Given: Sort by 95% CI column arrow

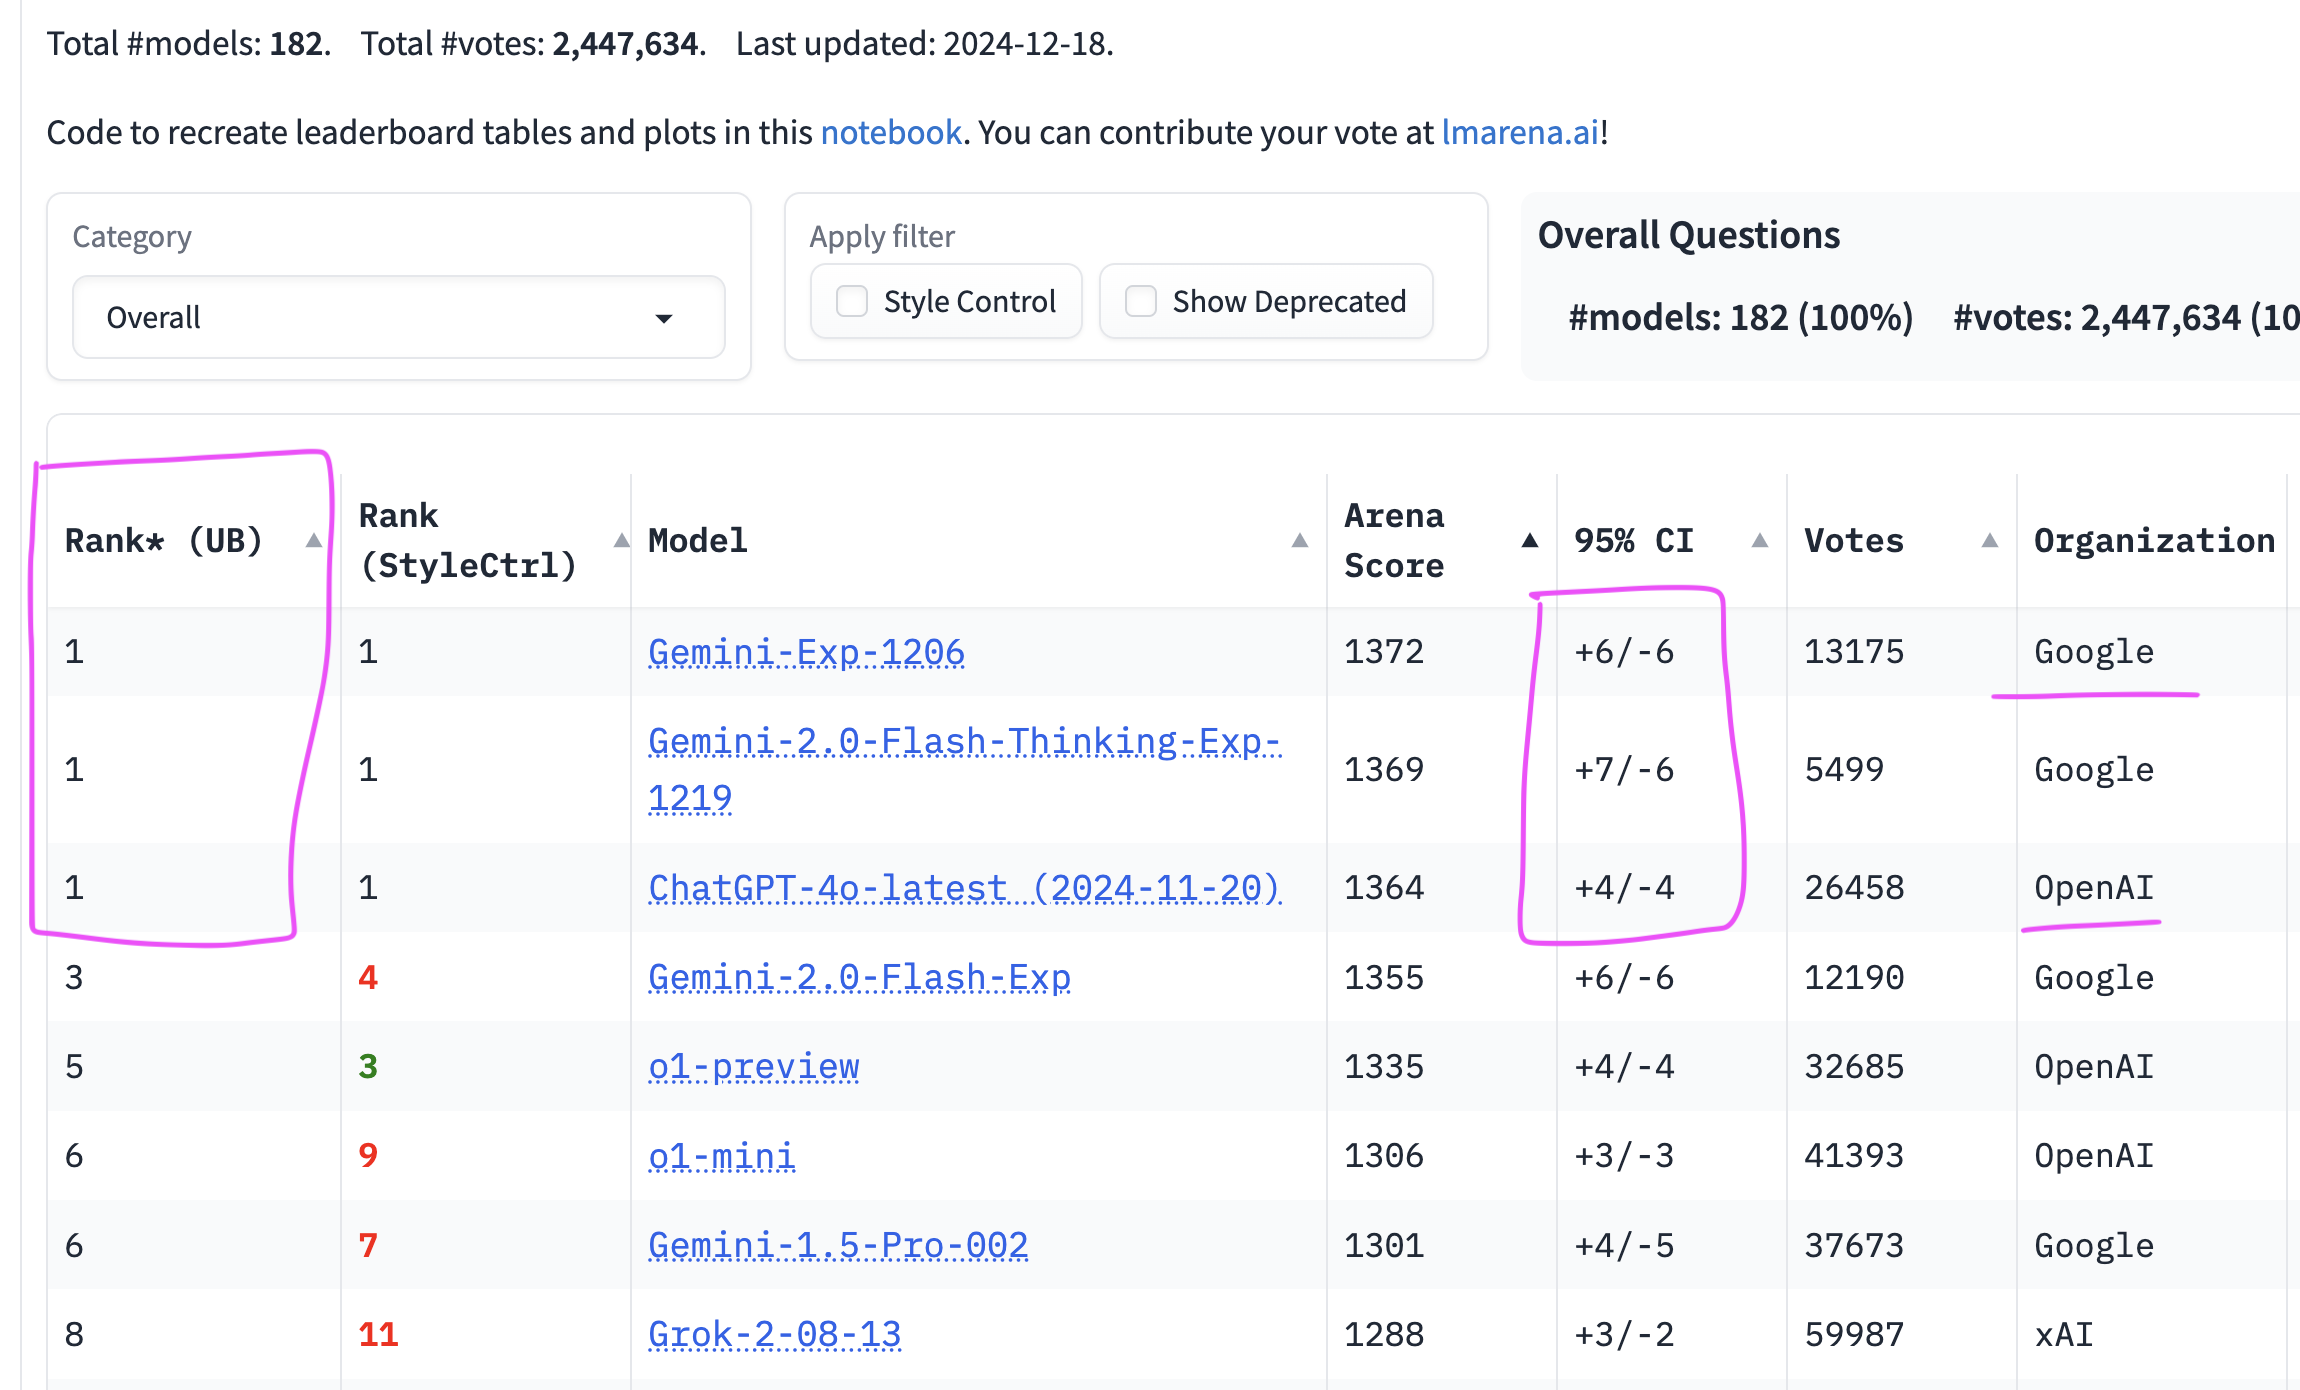Looking at the screenshot, I should tap(1759, 540).
